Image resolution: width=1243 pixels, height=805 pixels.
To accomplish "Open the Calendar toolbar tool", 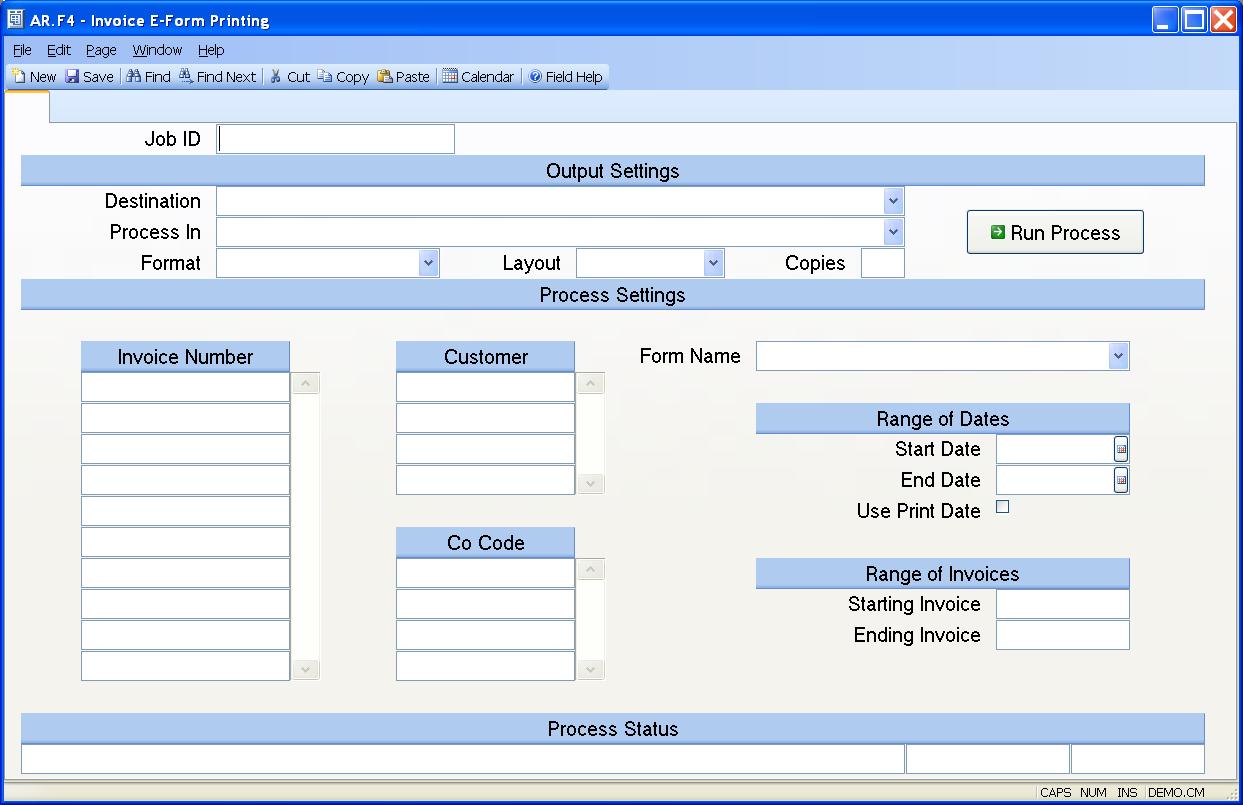I will 450,77.
